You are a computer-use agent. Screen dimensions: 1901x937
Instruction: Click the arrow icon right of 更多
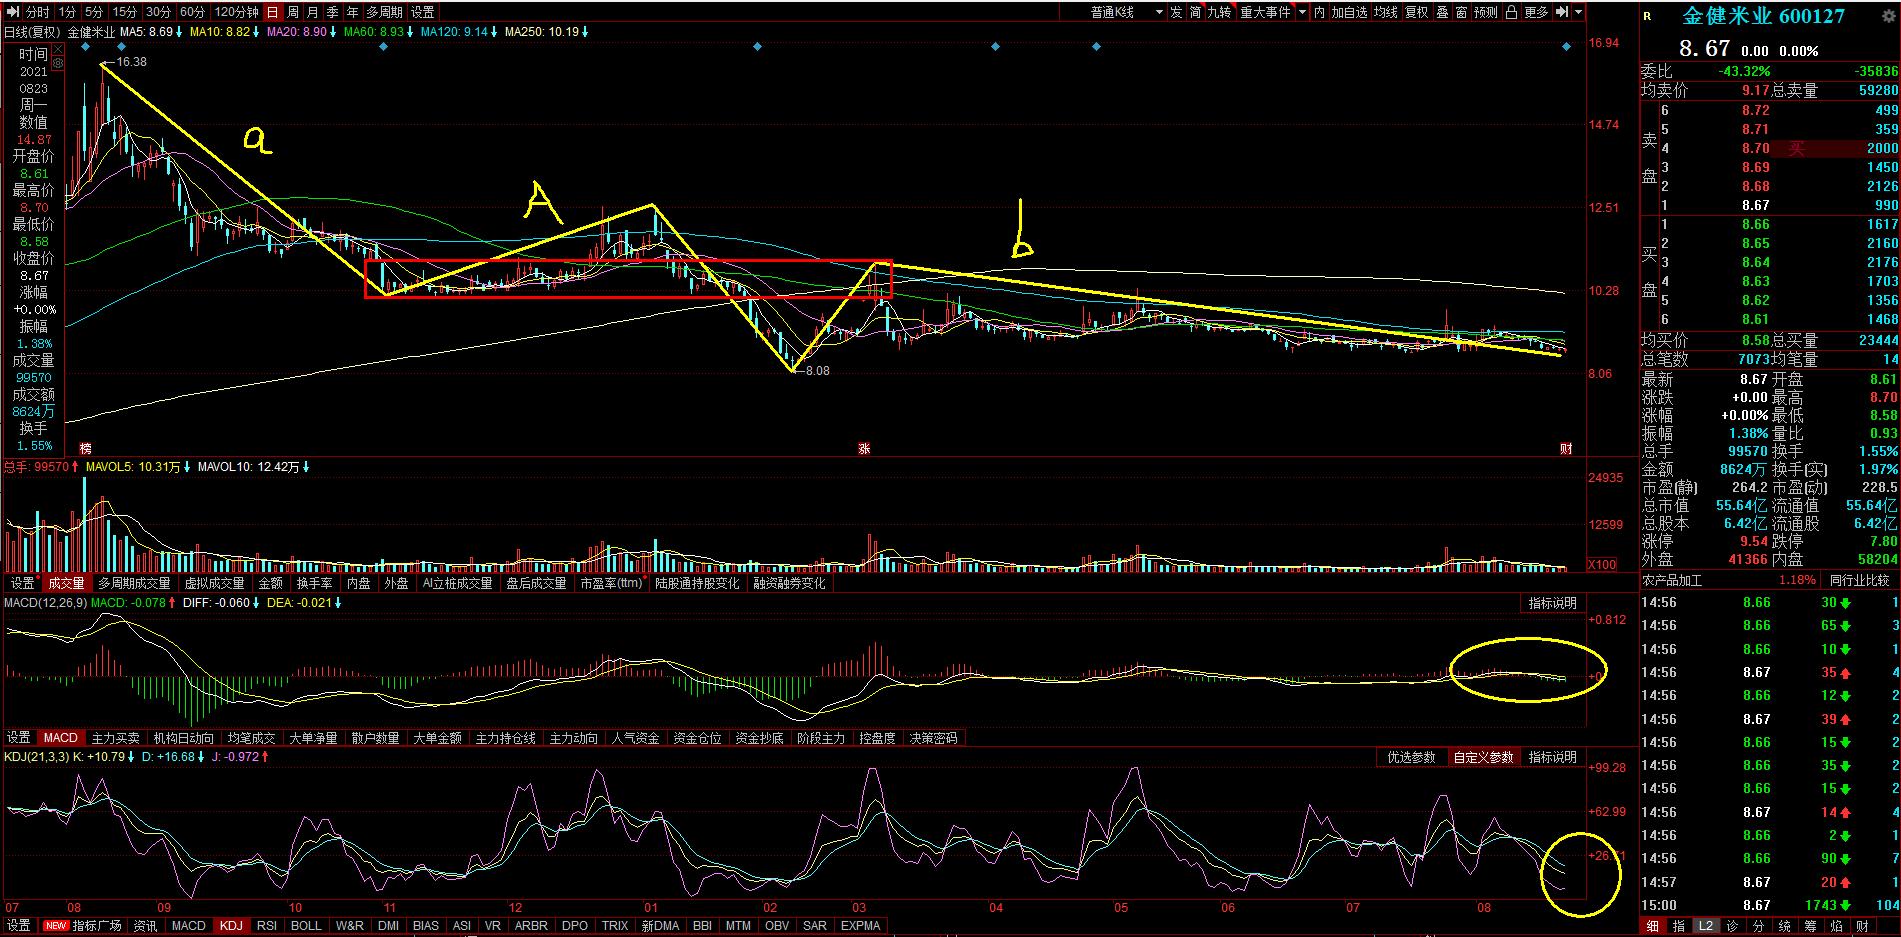coord(1561,12)
